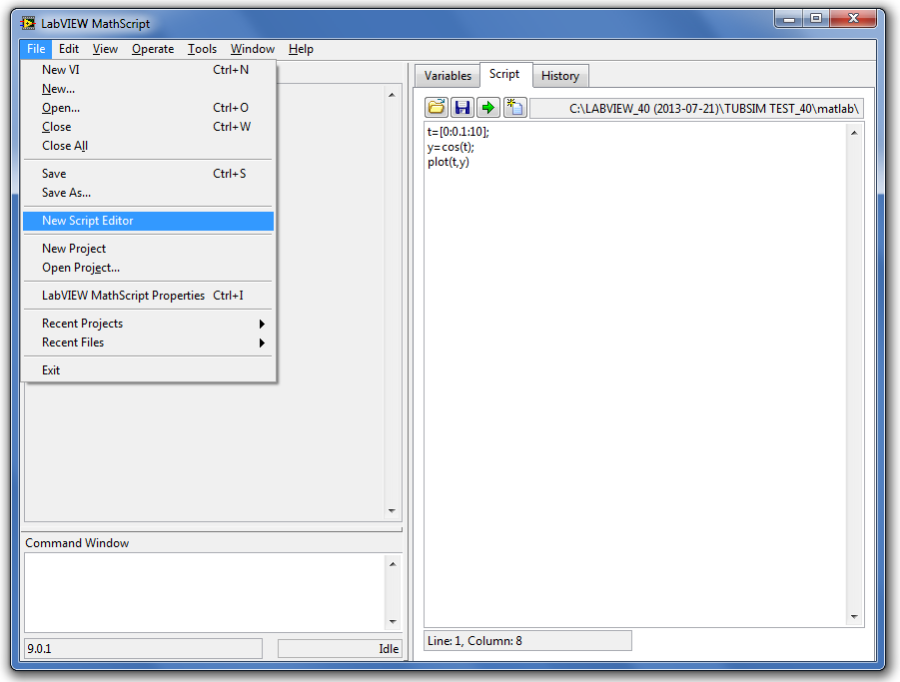Choose Close All from the menu

point(148,146)
